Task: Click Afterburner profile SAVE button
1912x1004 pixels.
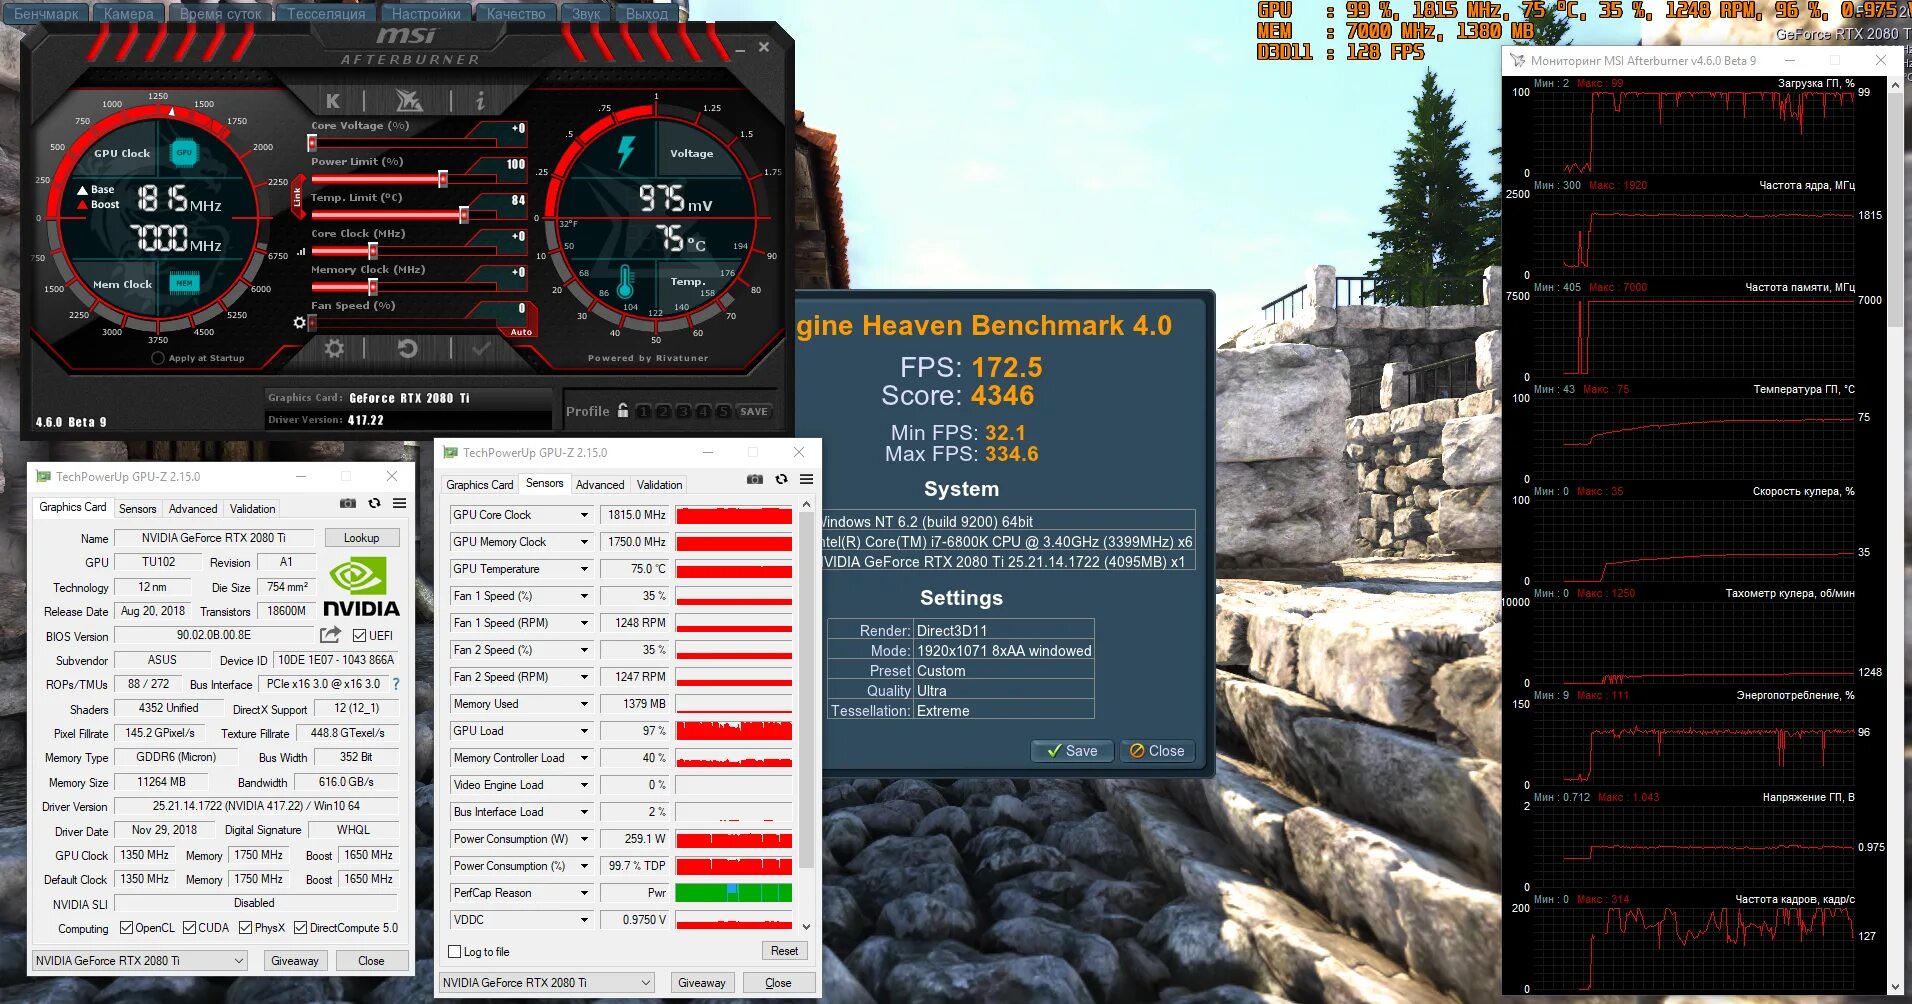Action: (754, 411)
